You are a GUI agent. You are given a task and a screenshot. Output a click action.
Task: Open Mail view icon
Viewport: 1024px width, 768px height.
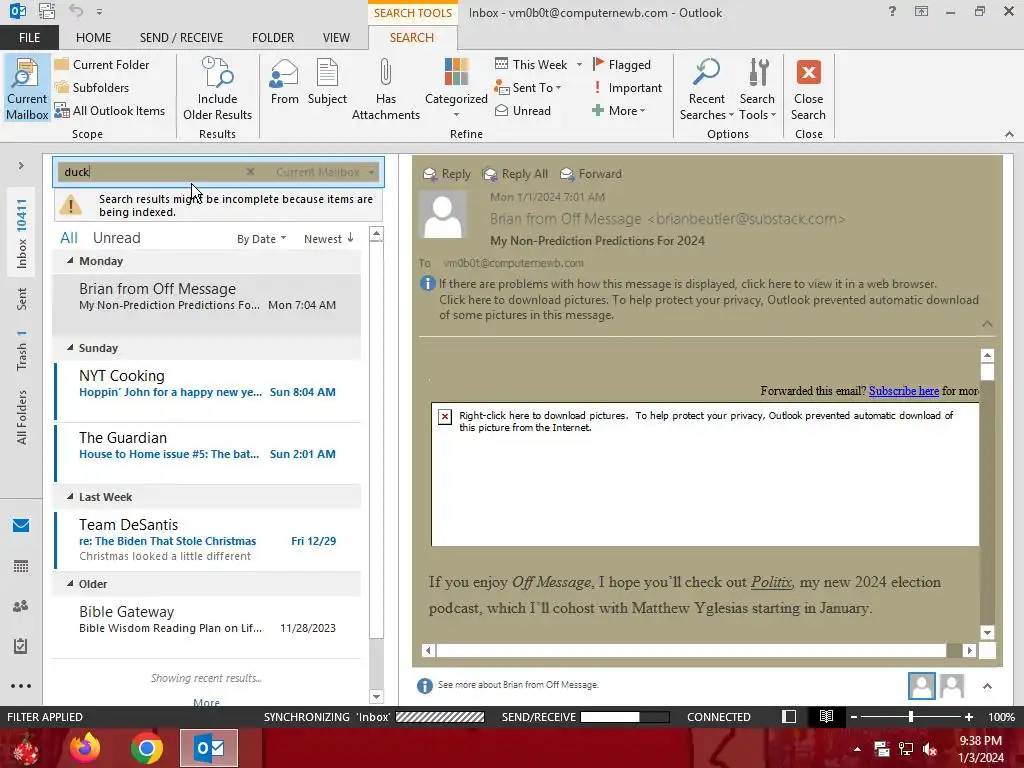[x=21, y=525]
